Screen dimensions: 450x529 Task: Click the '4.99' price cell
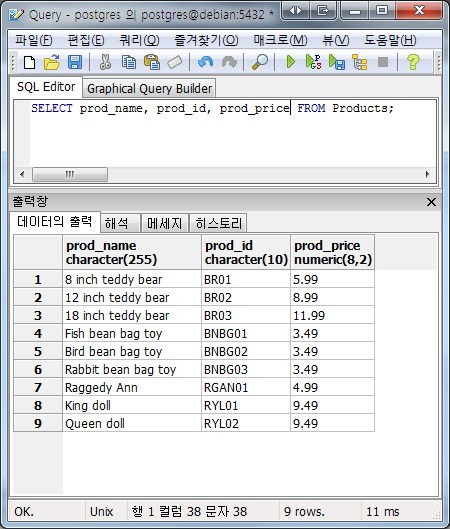point(333,387)
